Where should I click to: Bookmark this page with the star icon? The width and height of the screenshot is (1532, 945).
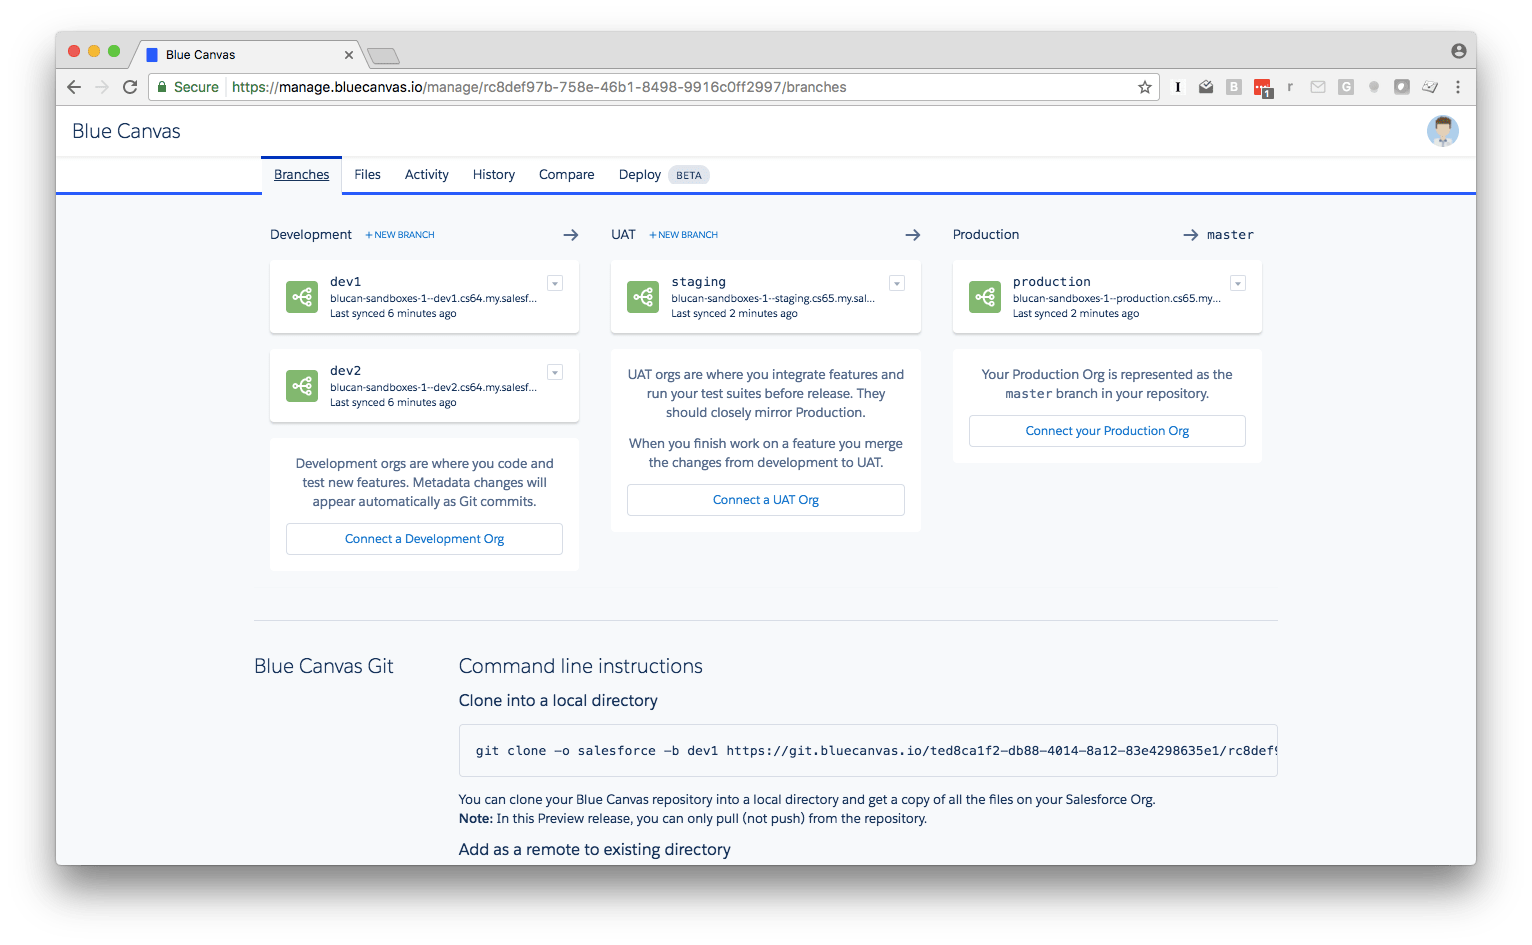pyautogui.click(x=1145, y=87)
